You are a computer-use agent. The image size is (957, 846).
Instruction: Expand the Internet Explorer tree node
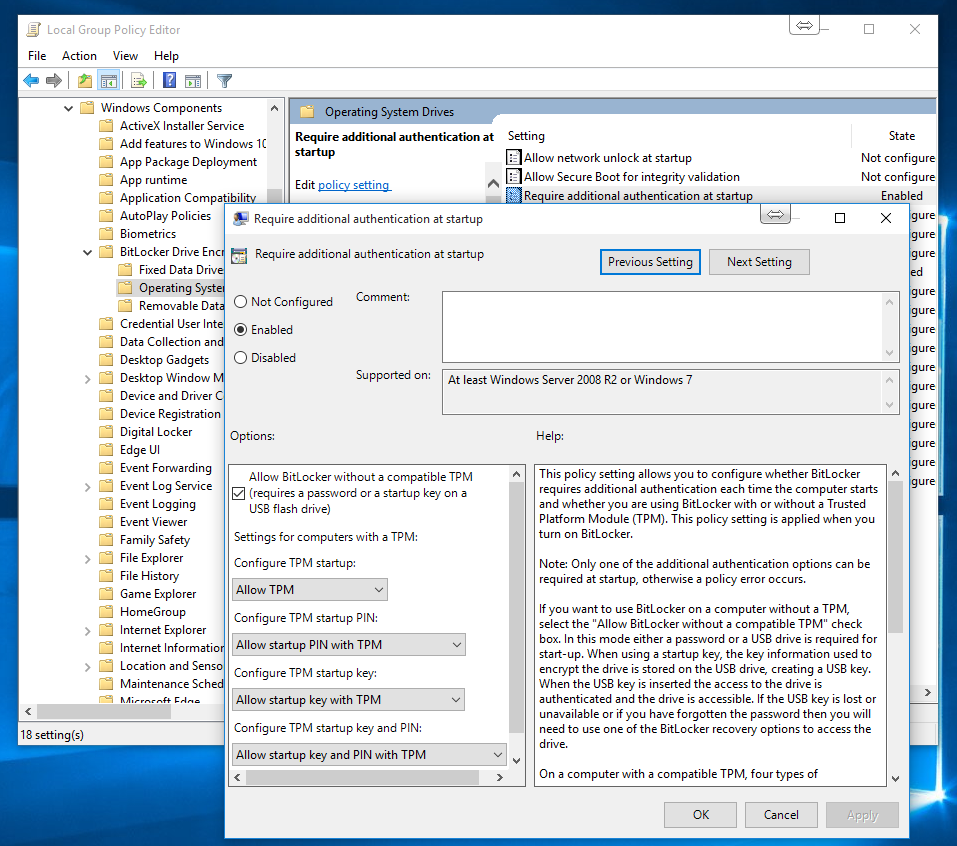88,630
